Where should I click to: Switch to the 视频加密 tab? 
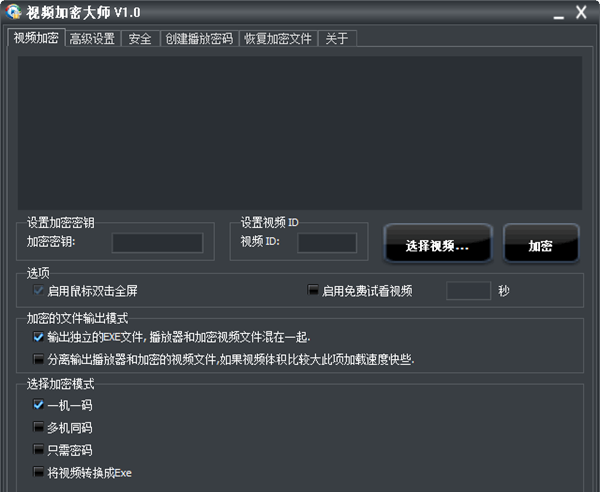coord(36,38)
